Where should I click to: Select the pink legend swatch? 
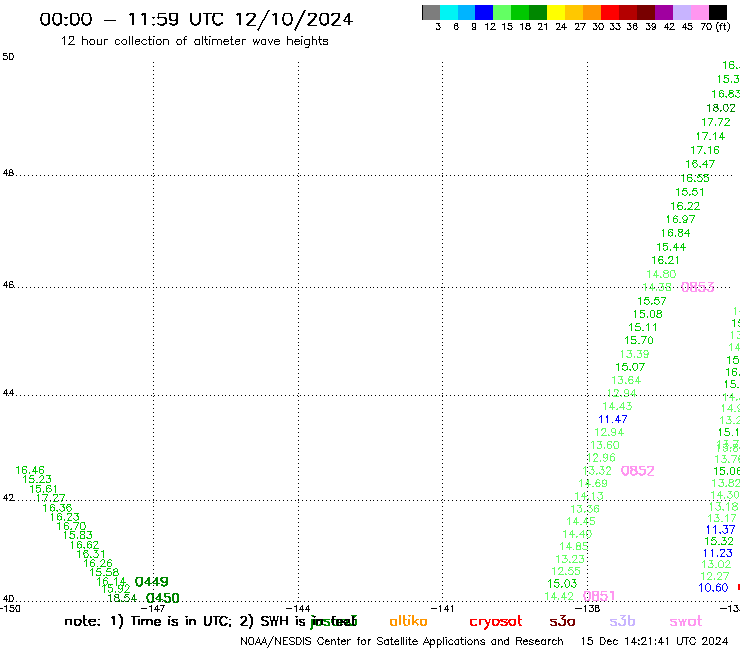[x=700, y=12]
